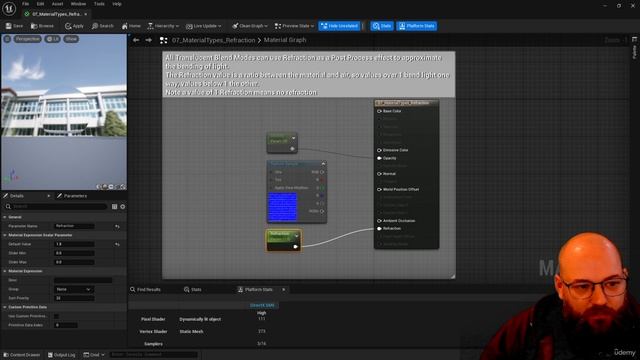Open the Output Log
Image resolution: width=640 pixels, height=360 pixels.
(x=62, y=355)
